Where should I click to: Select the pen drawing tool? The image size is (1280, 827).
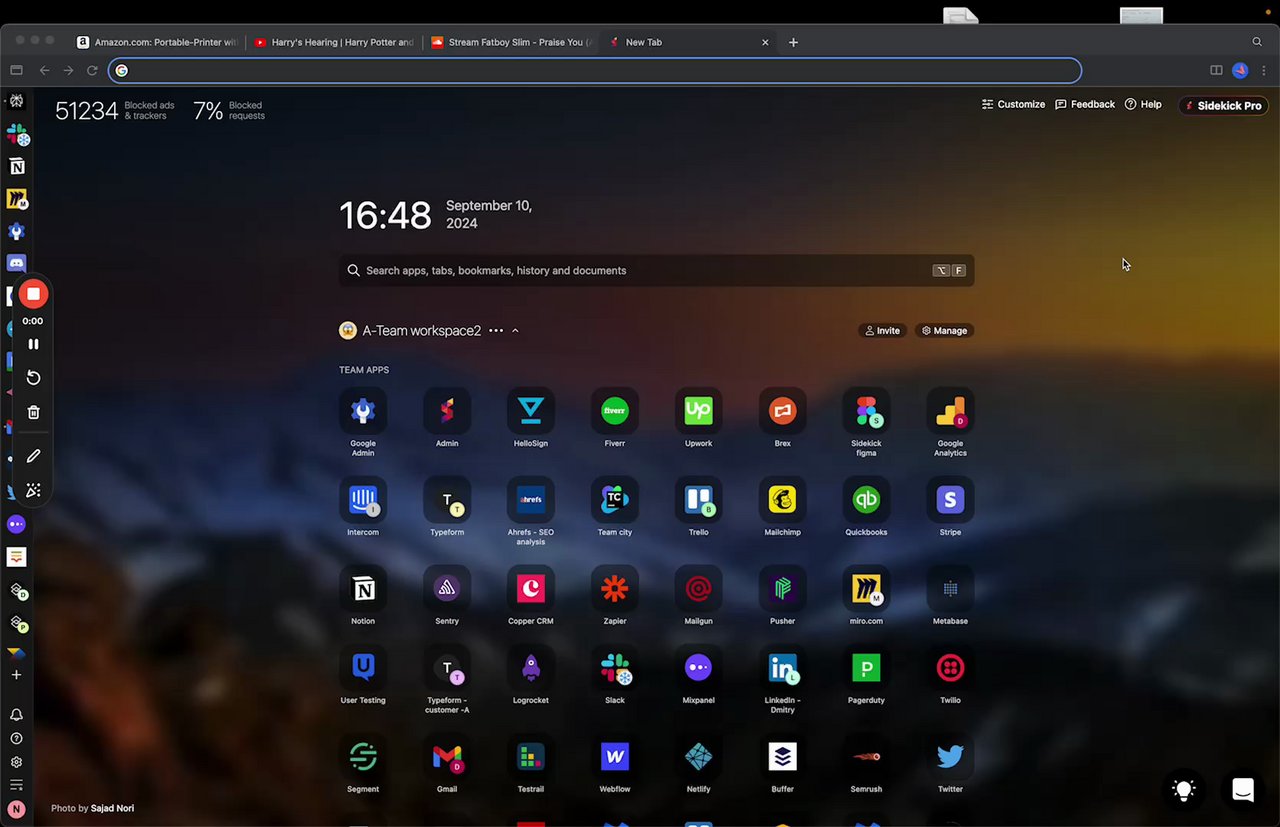tap(33, 456)
